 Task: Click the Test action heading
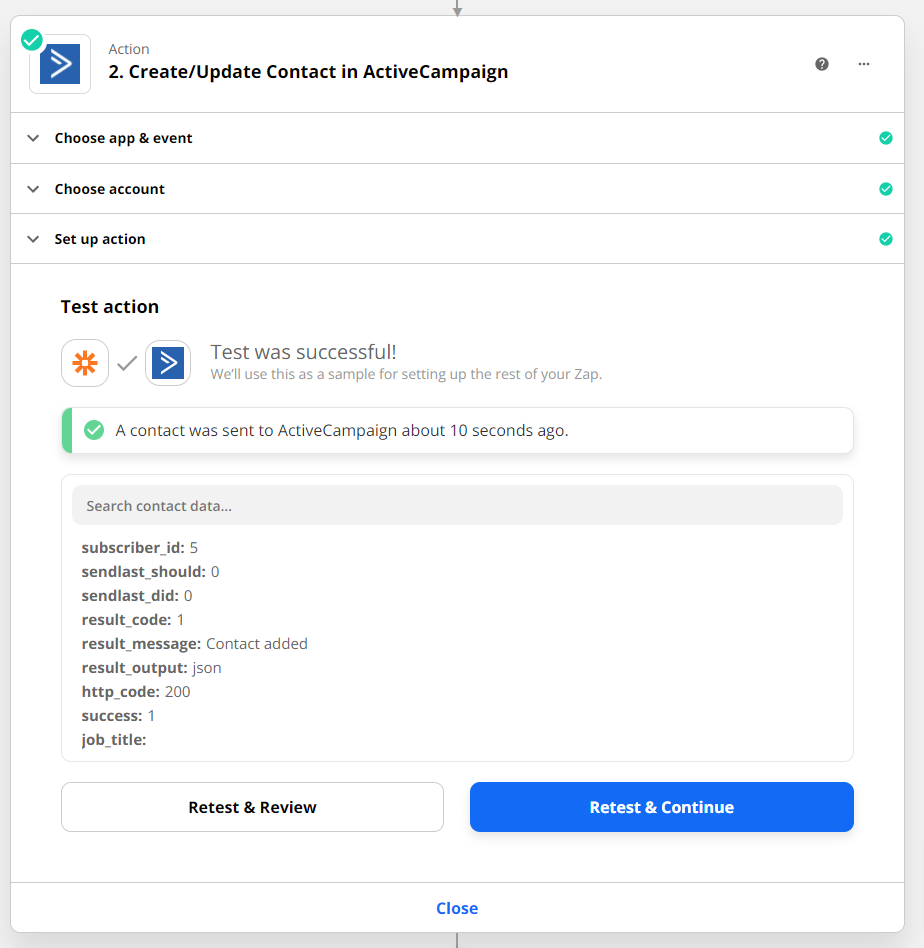coord(109,307)
